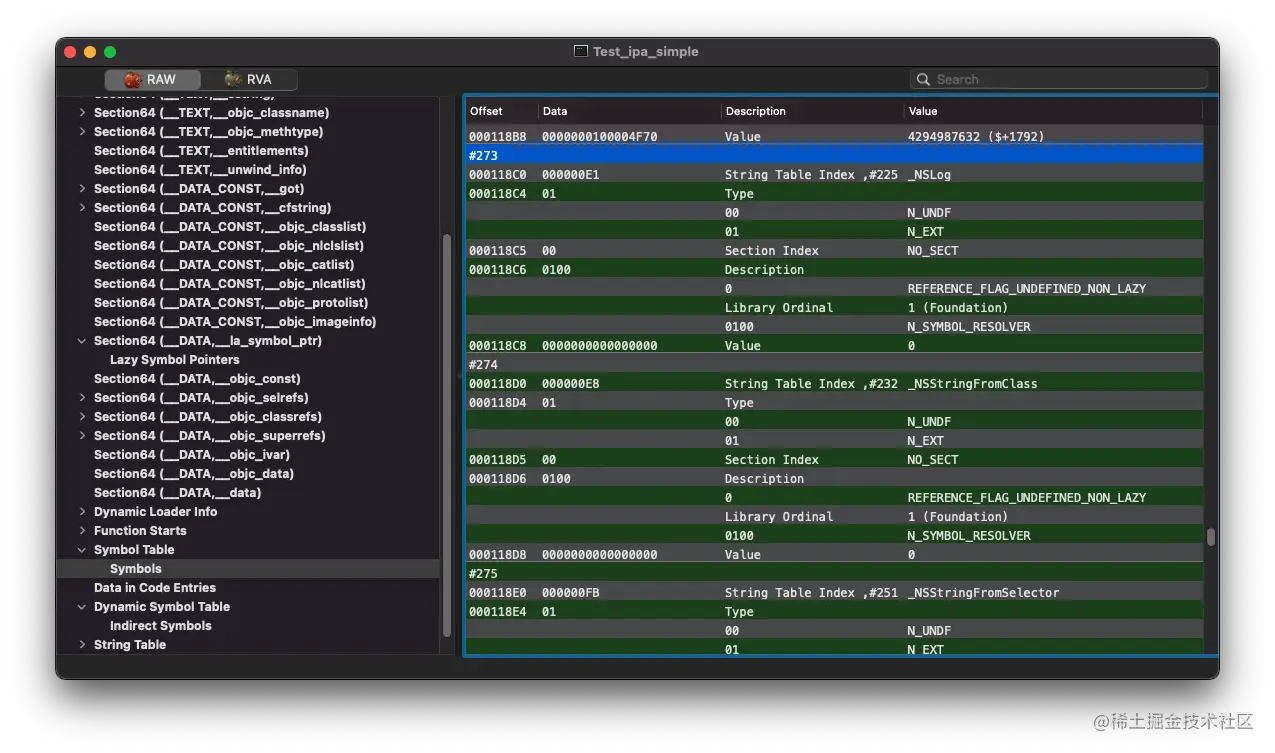The image size is (1275, 753).
Task: Expand Section64 (__TEXT,__objc_classname) node
Action: click(x=82, y=113)
